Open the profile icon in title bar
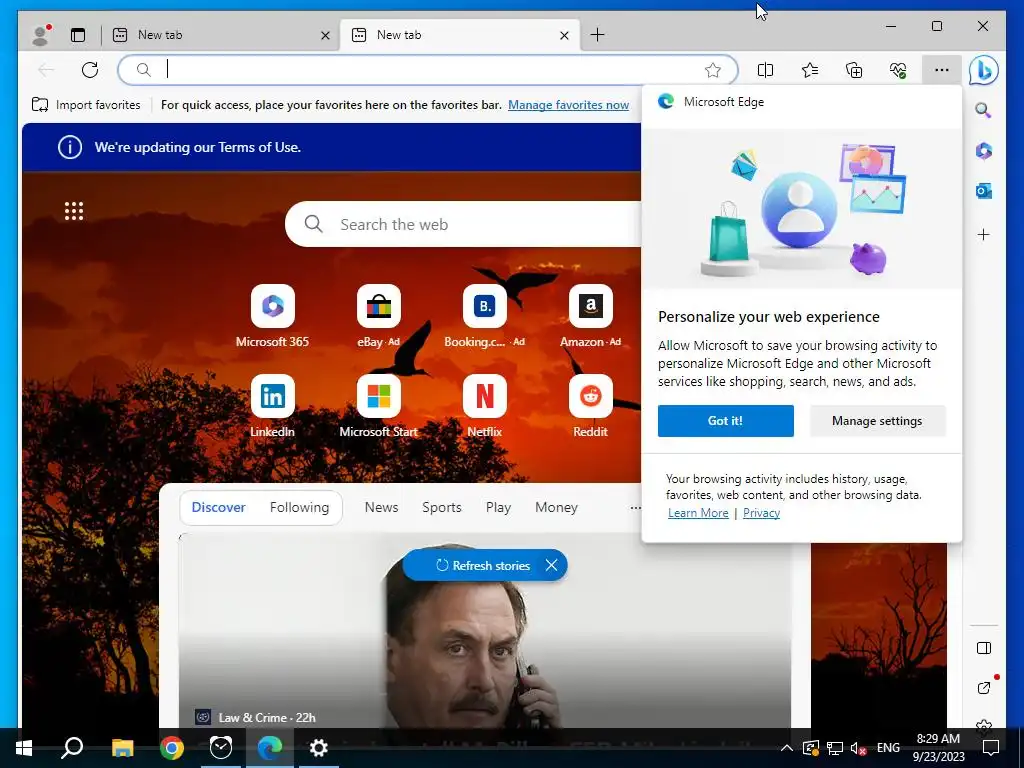 (x=41, y=35)
